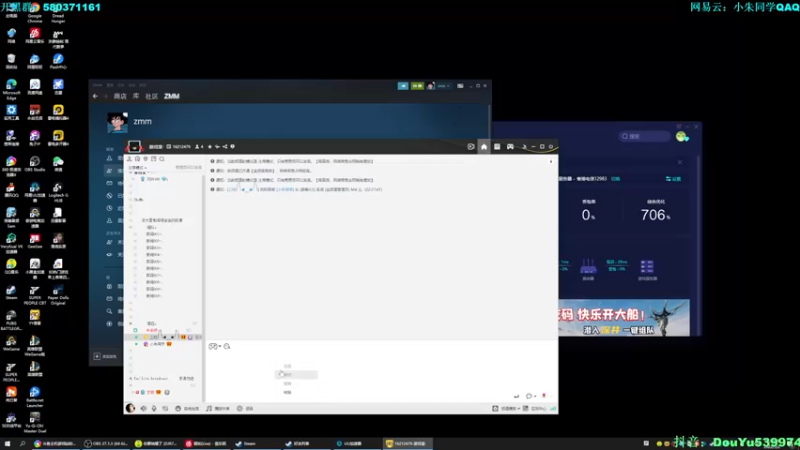
Task: Click the promotional banner in accelerator window
Action: (x=623, y=317)
